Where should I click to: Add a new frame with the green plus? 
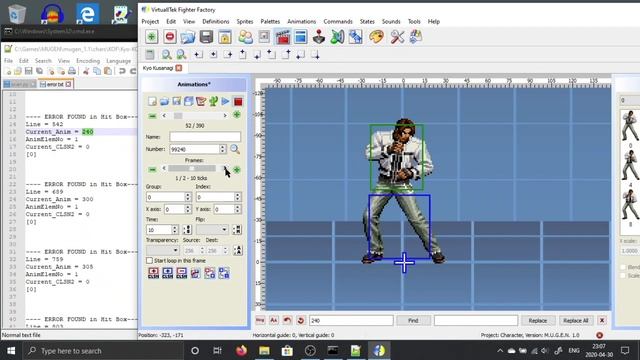coord(237,169)
